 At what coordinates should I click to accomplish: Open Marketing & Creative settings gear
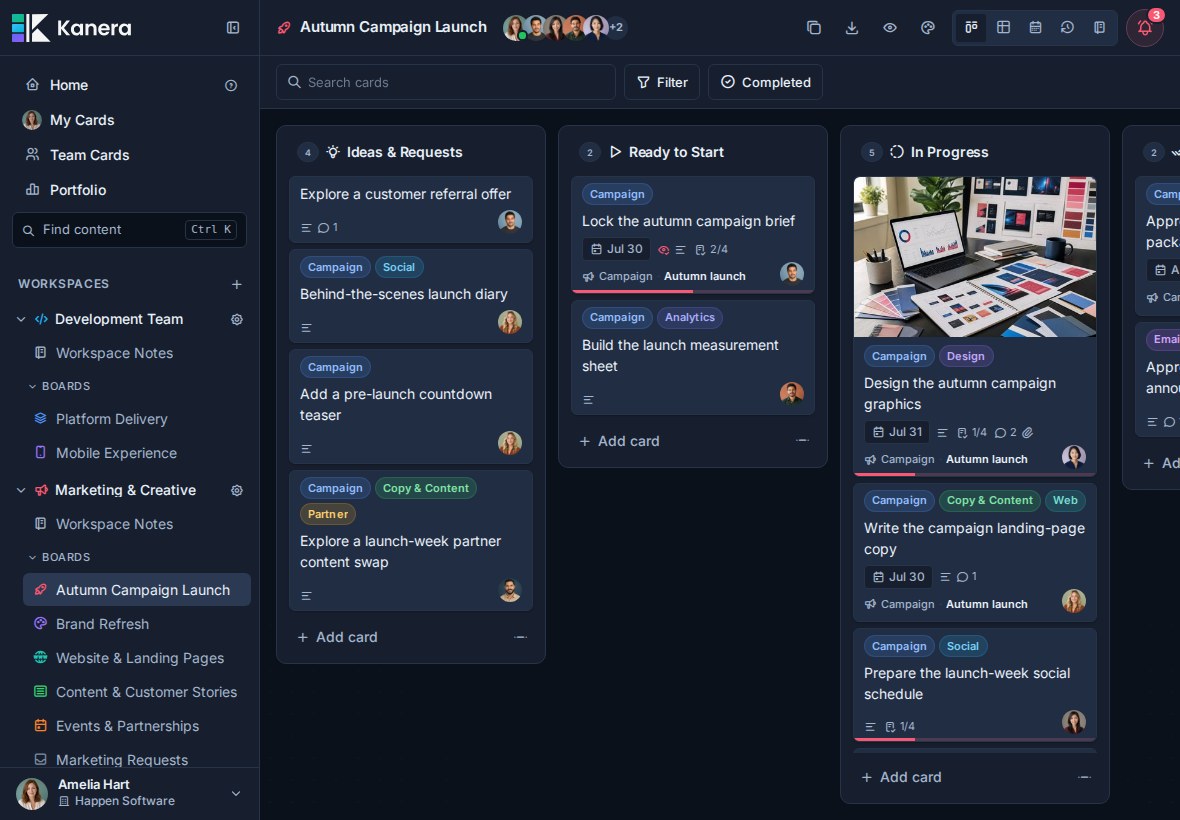tap(237, 490)
